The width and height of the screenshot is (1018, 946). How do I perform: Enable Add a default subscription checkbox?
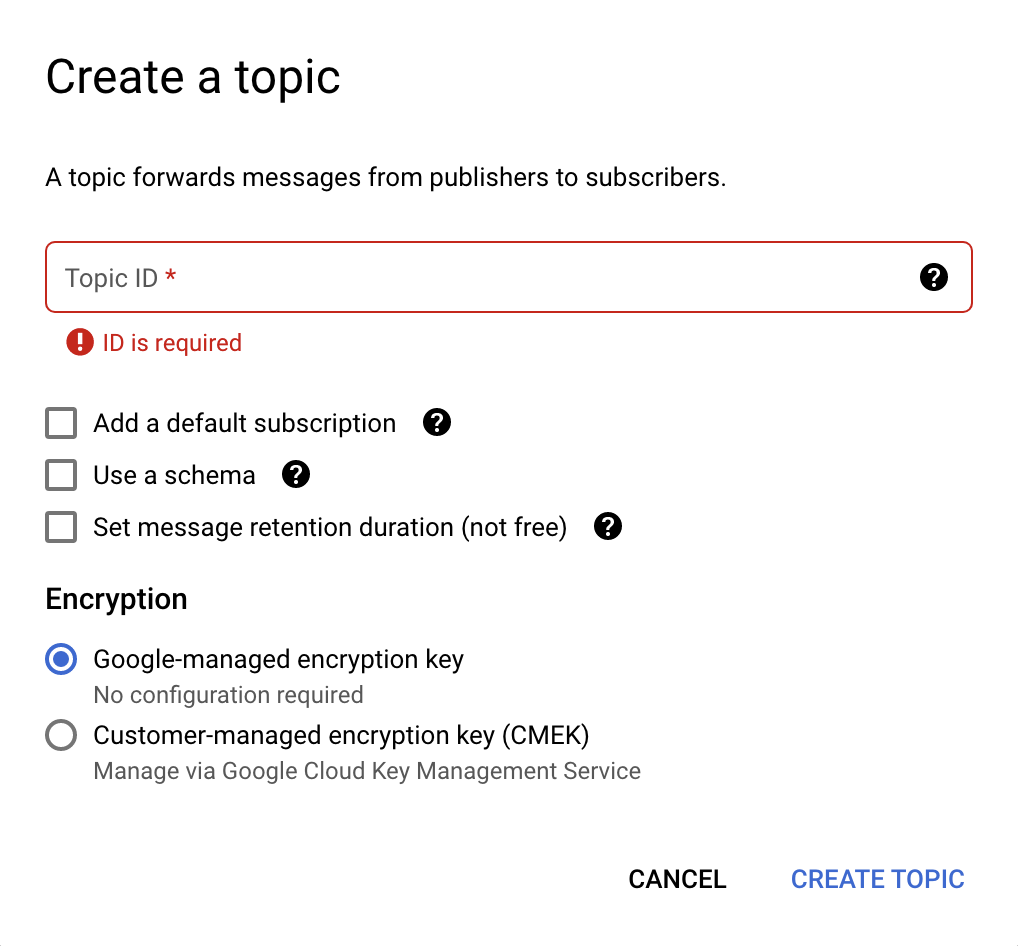pos(61,423)
